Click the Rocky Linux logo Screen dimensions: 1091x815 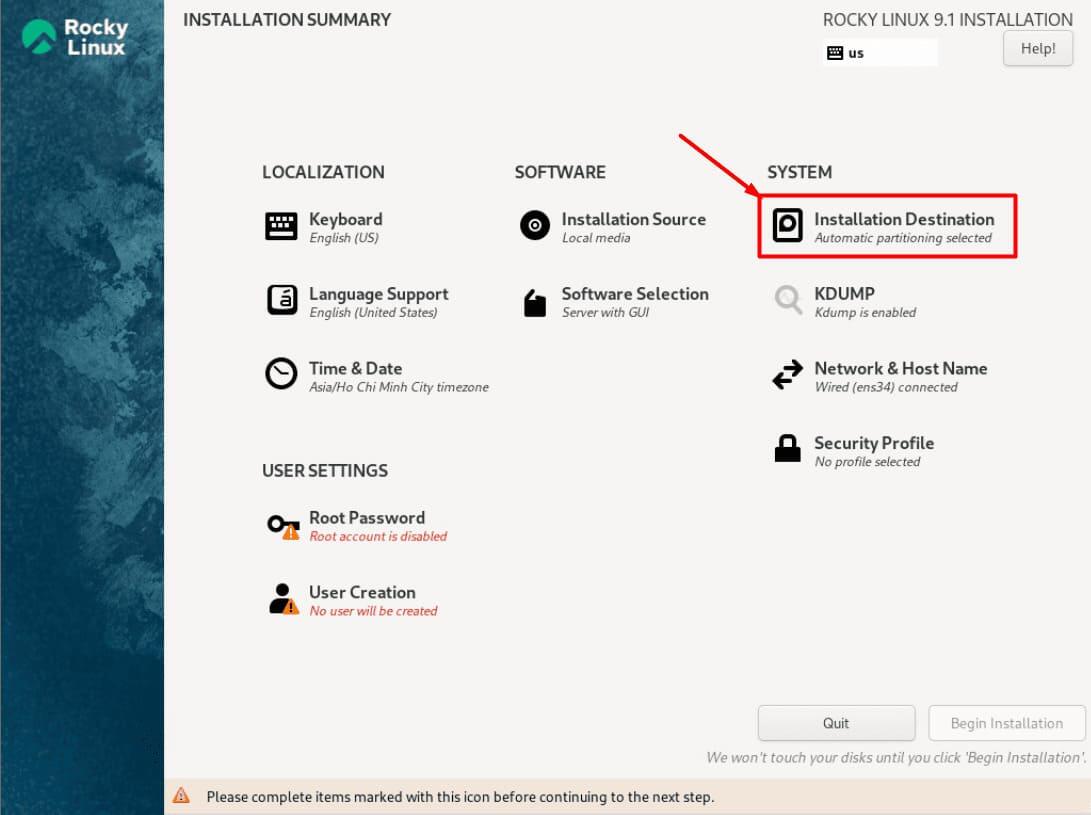pyautogui.click(x=74, y=36)
